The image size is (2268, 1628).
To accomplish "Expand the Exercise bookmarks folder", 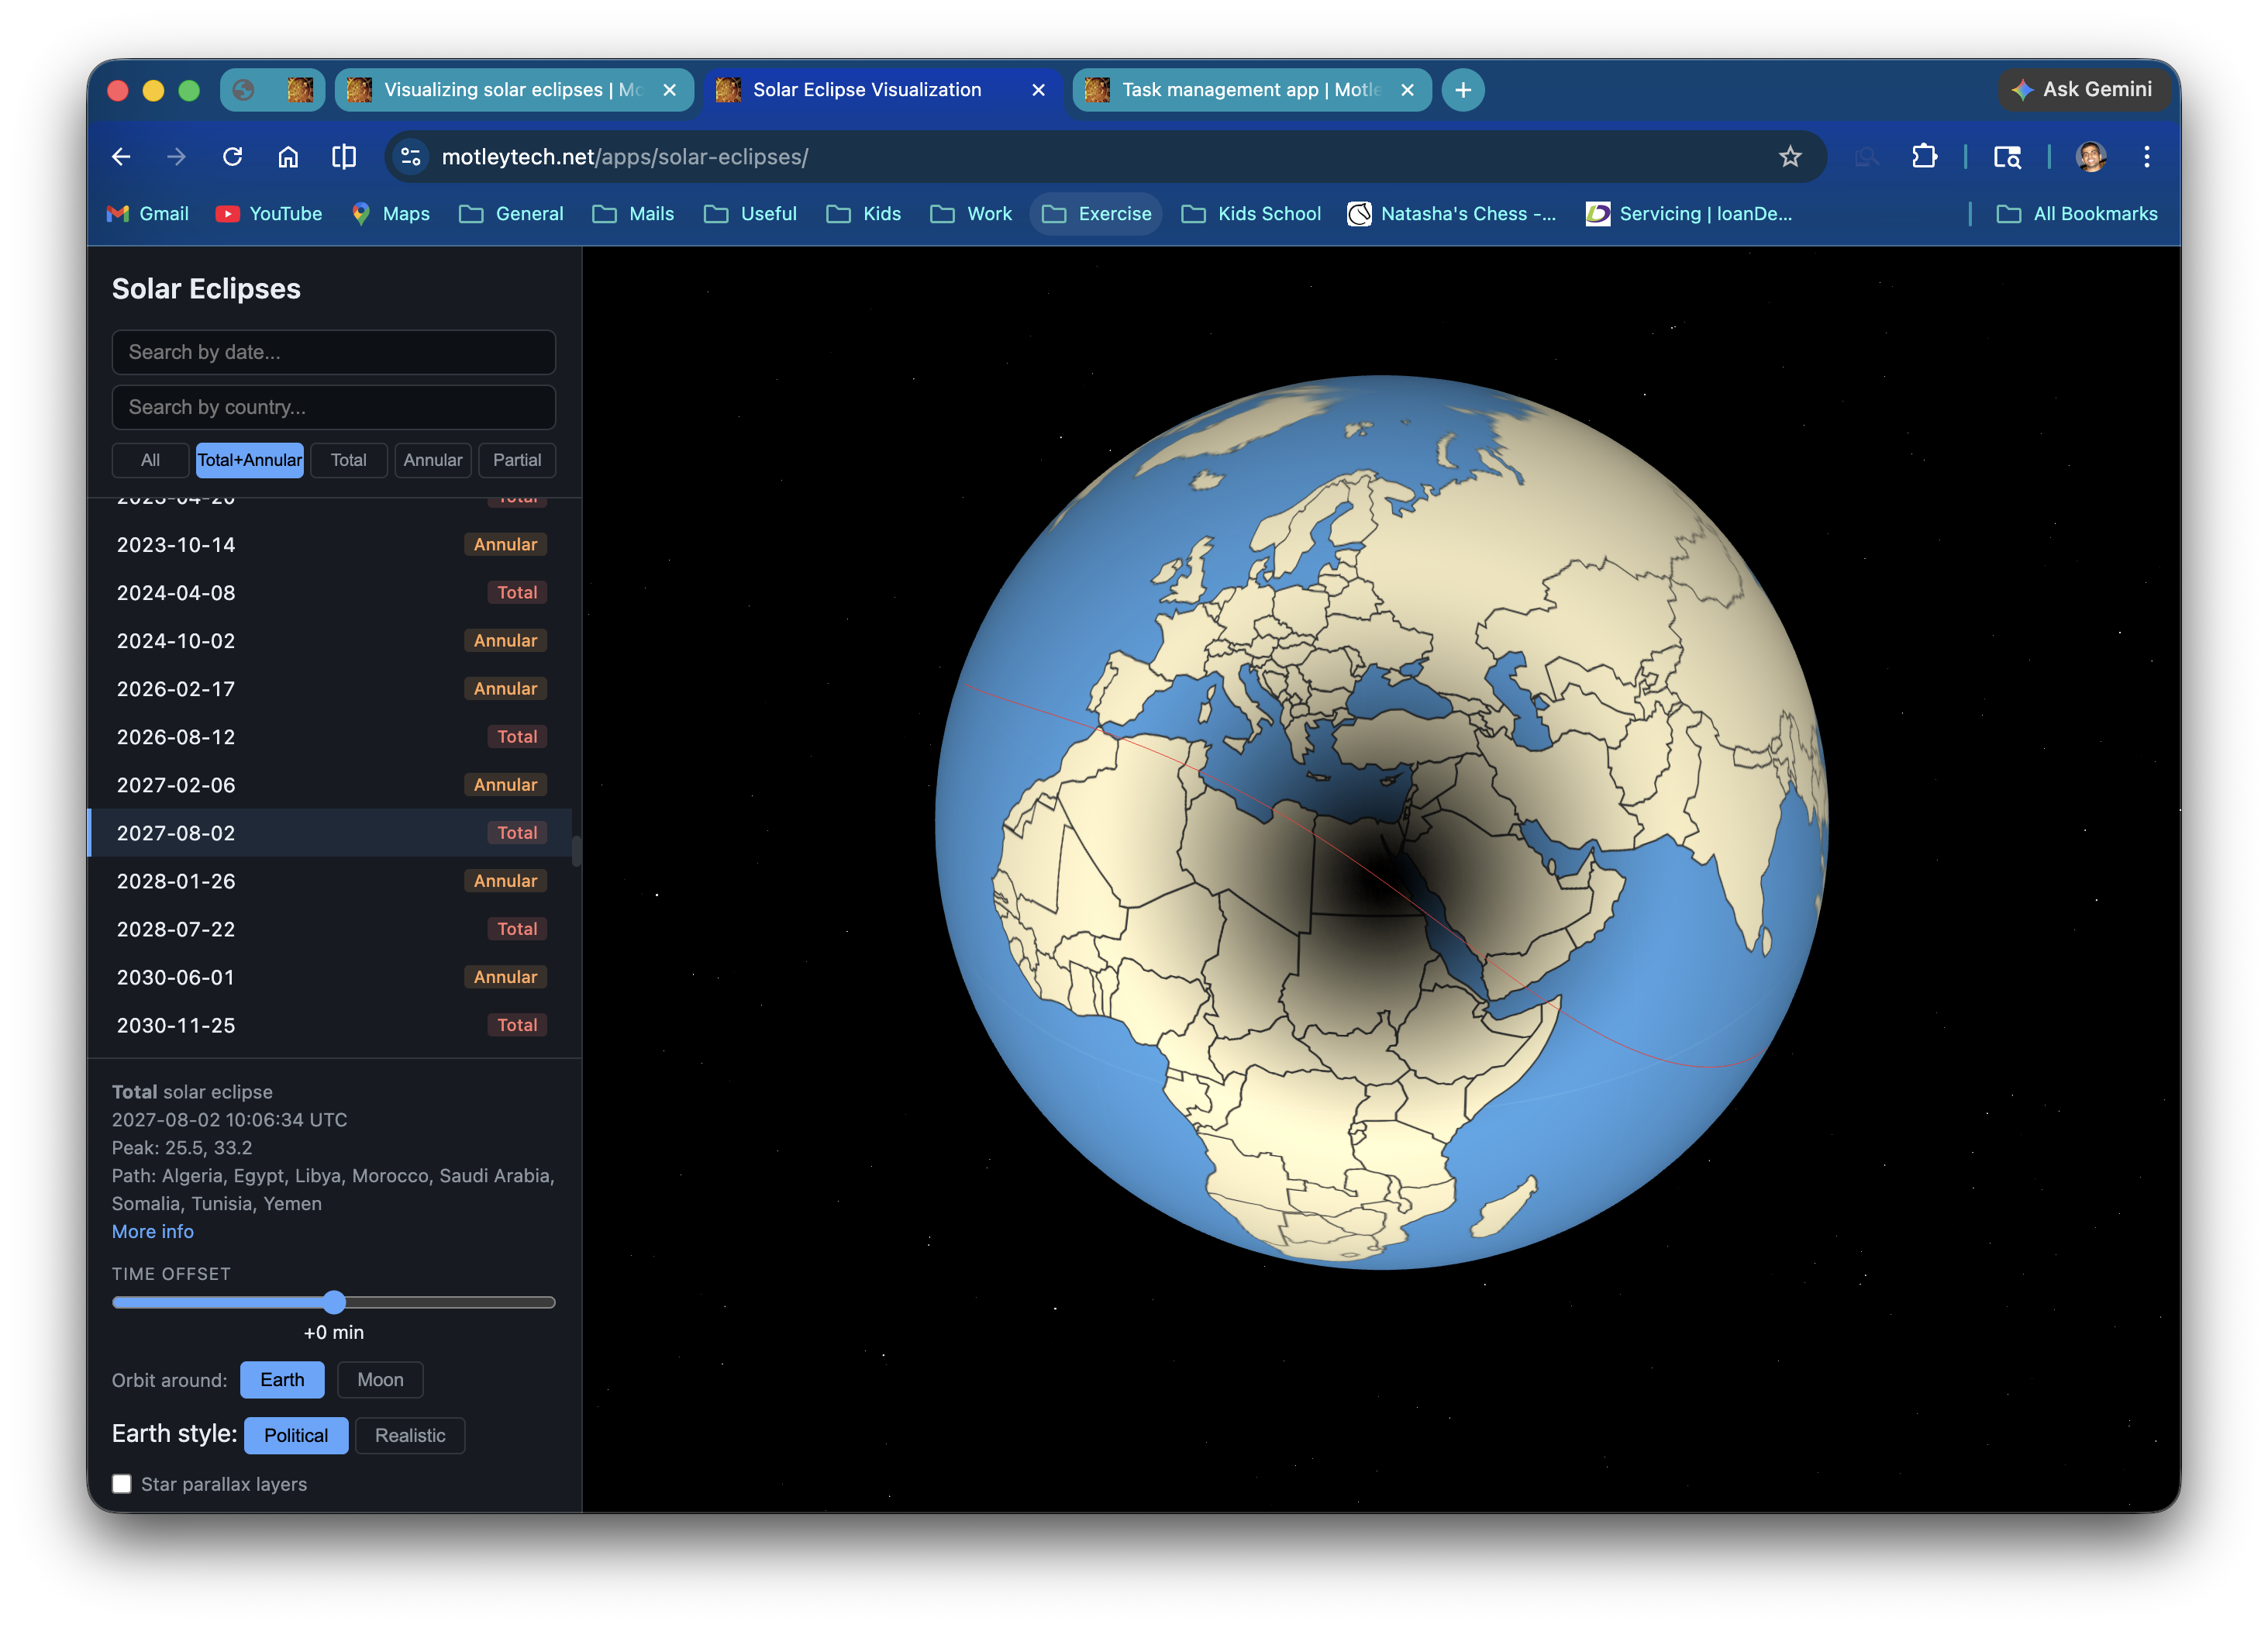I will [1095, 213].
